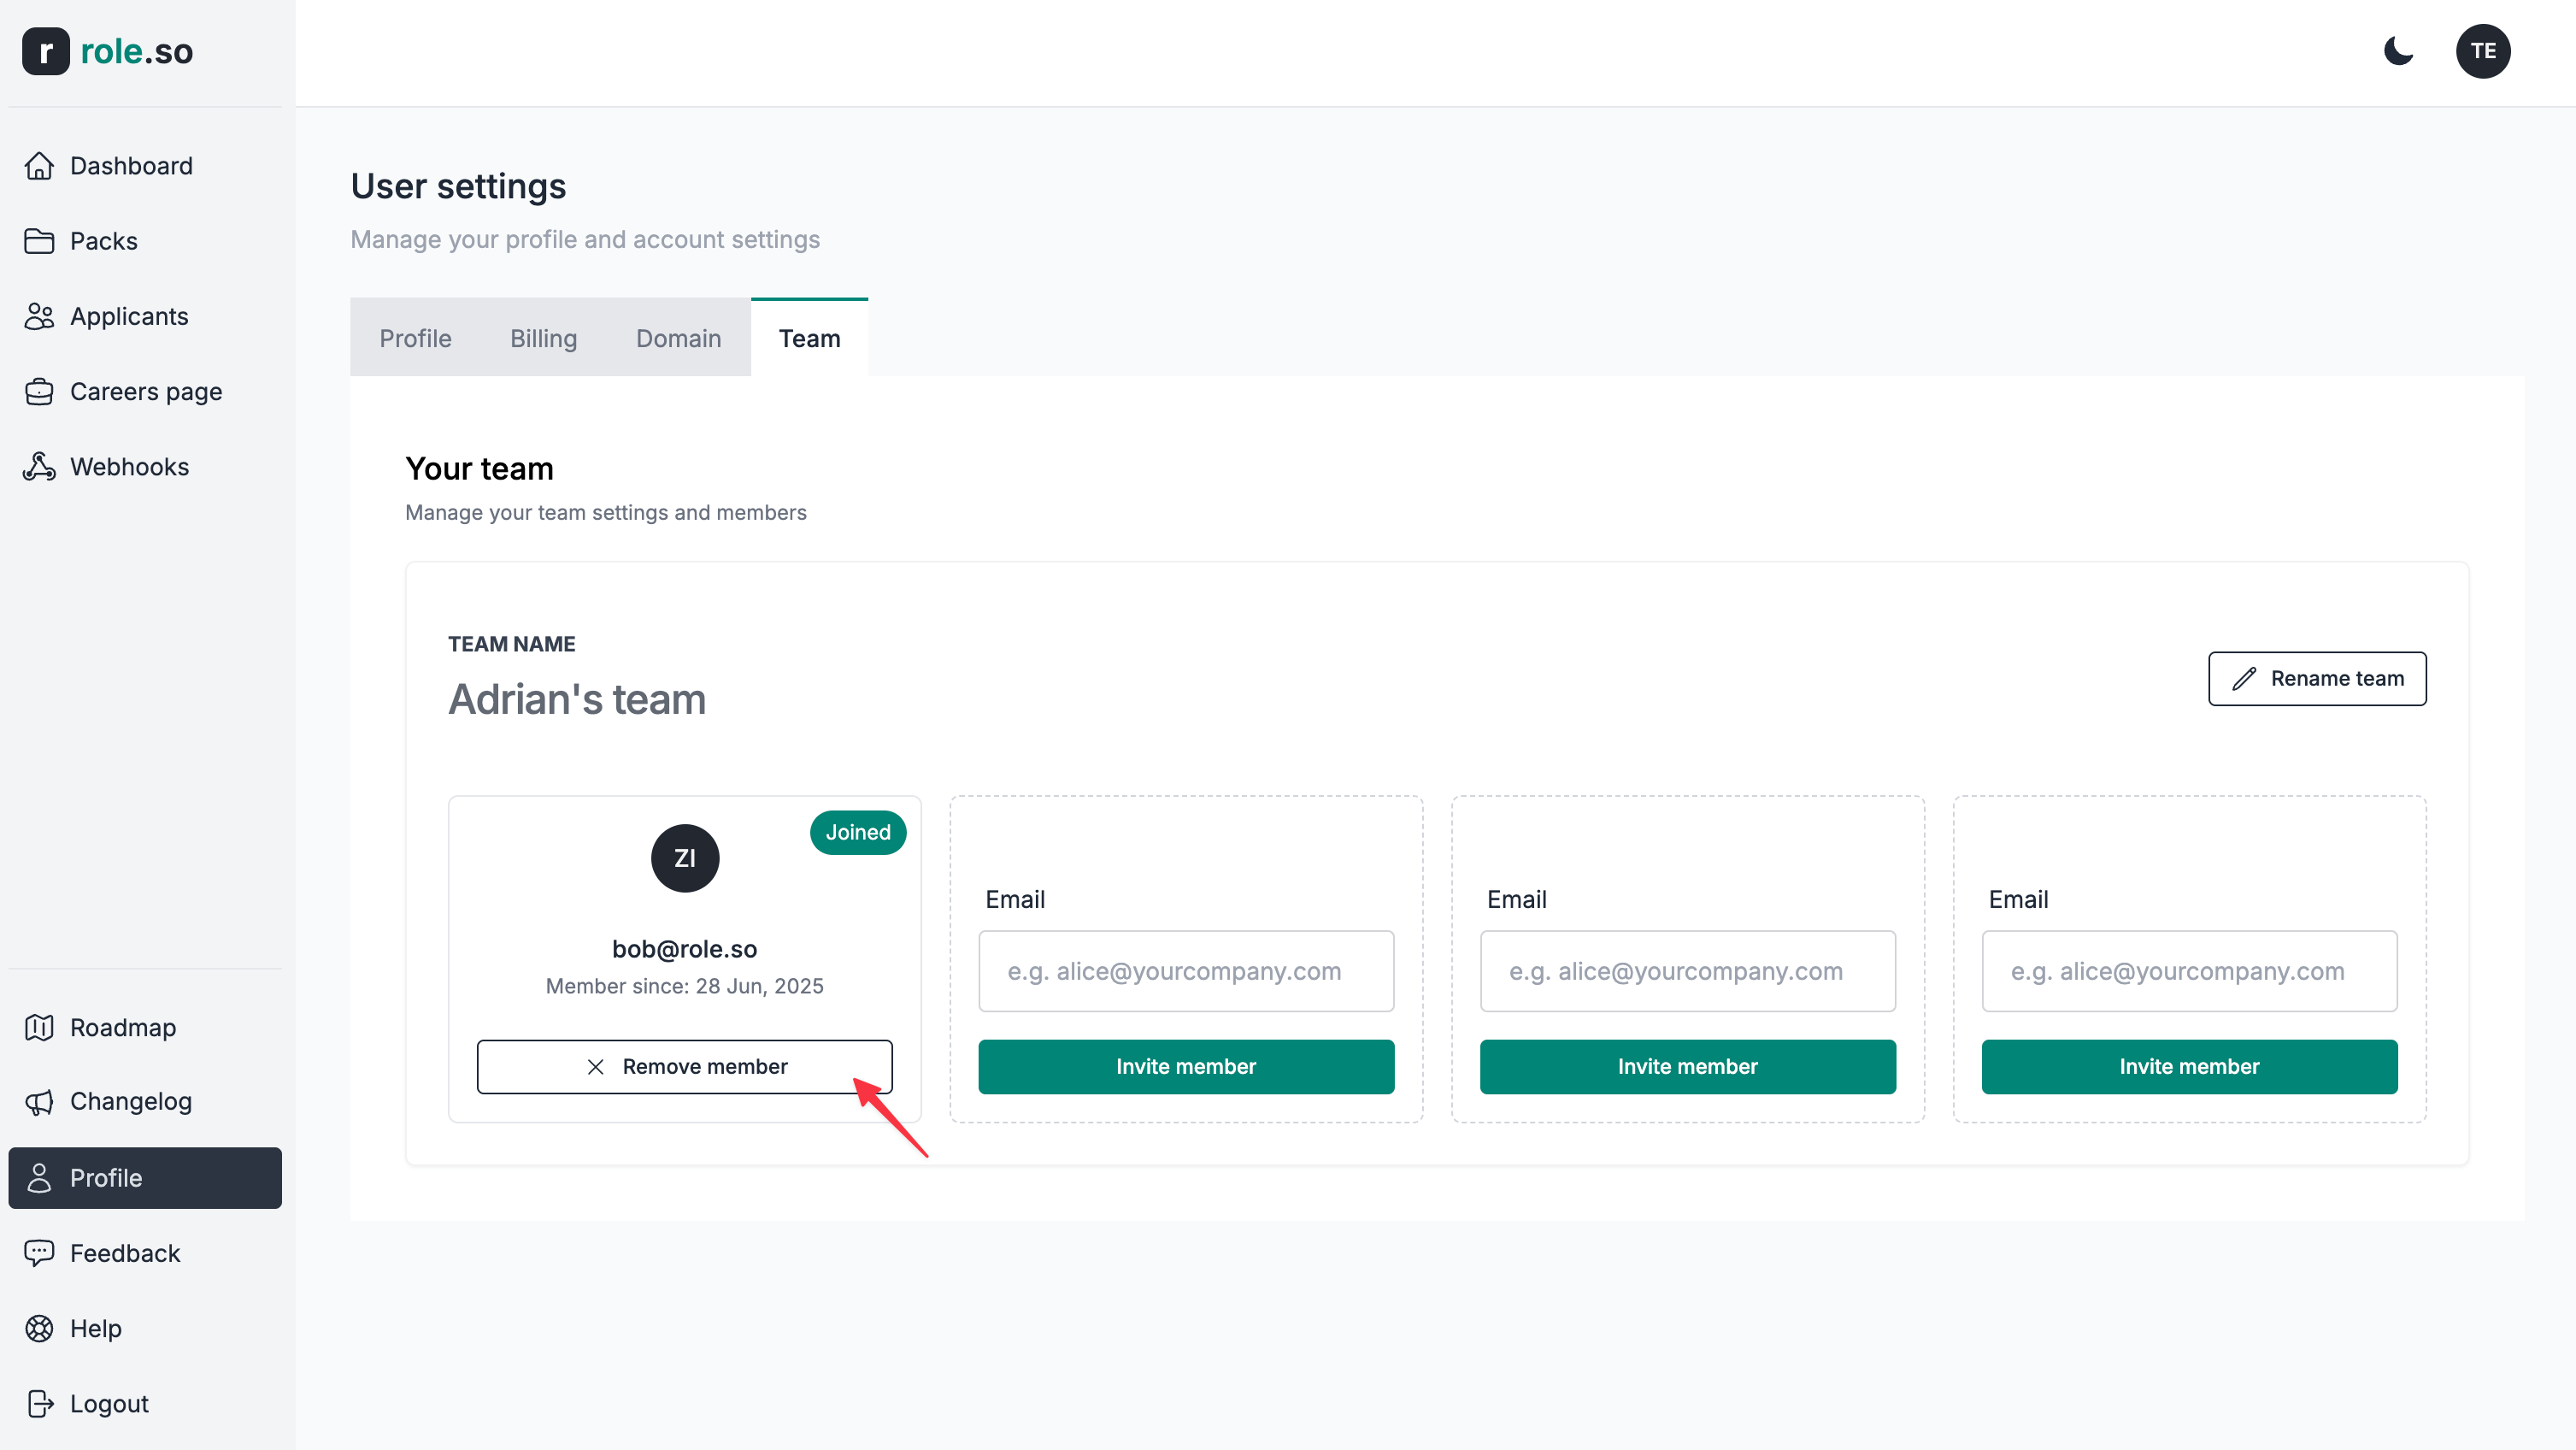Open Careers page briefcase icon
The height and width of the screenshot is (1450, 2576).
[x=39, y=392]
